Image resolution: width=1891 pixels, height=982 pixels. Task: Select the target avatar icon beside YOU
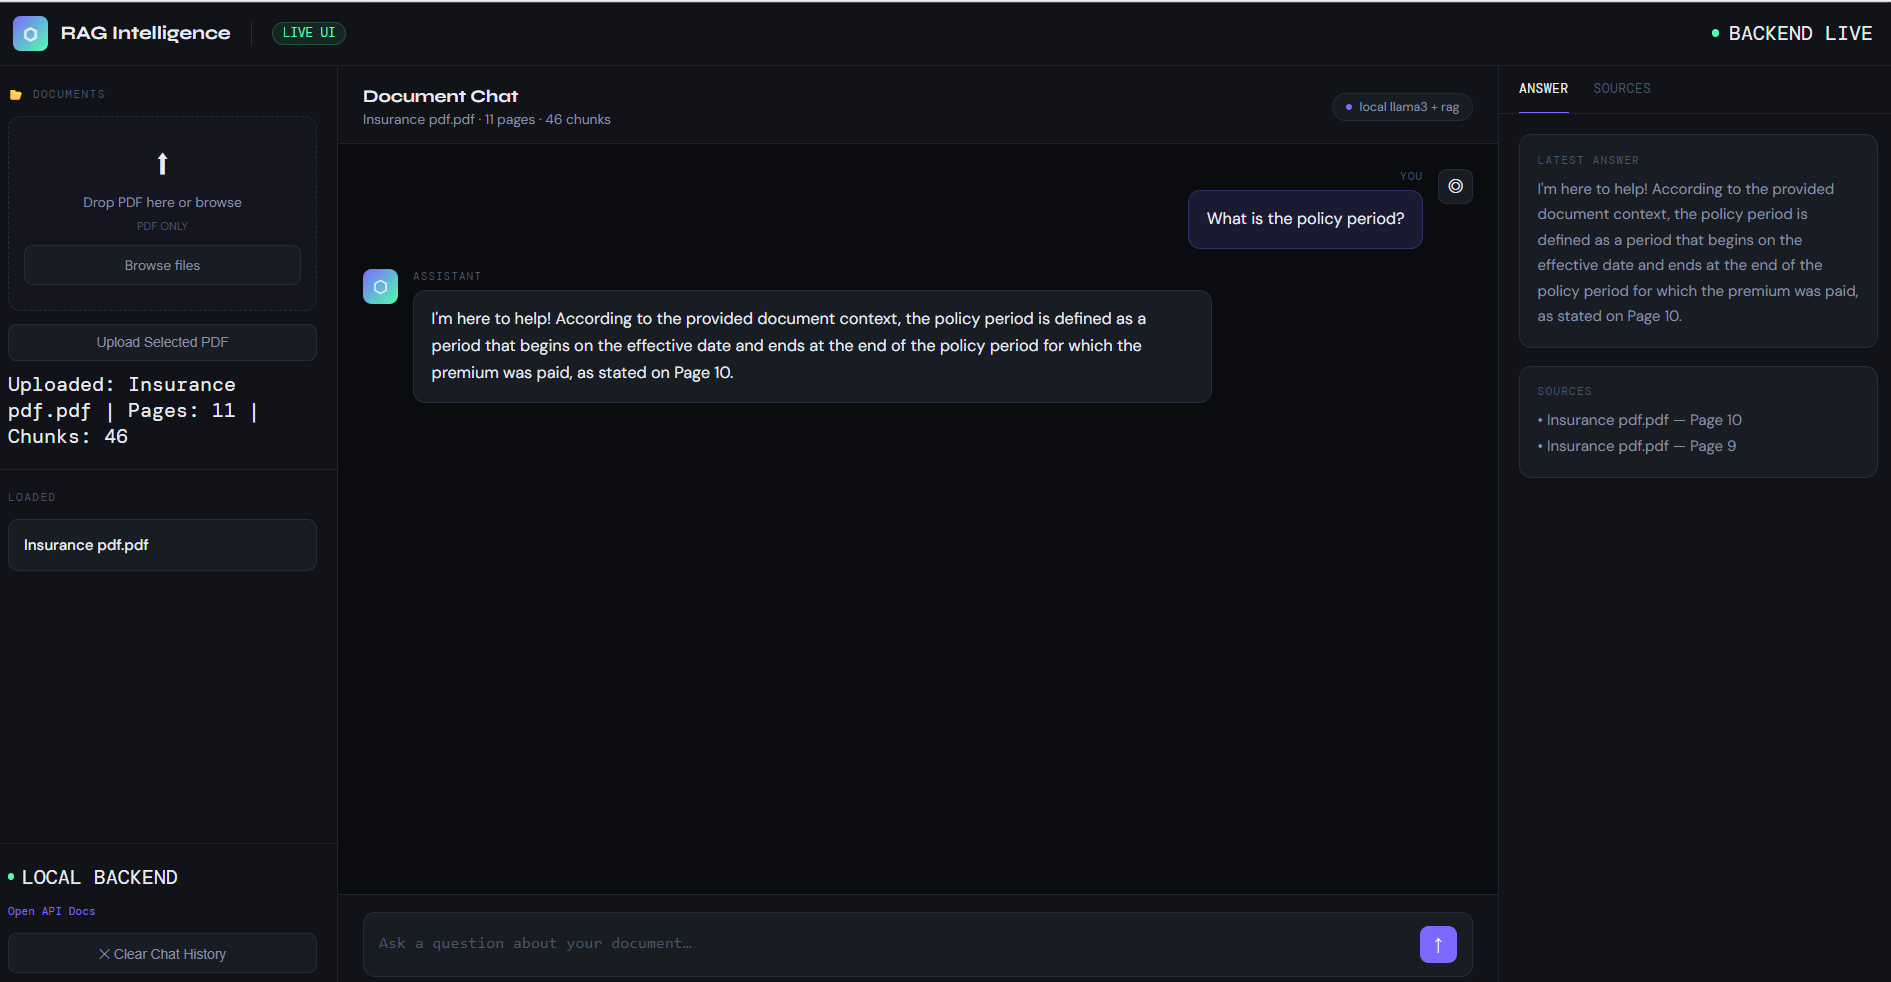(1455, 186)
